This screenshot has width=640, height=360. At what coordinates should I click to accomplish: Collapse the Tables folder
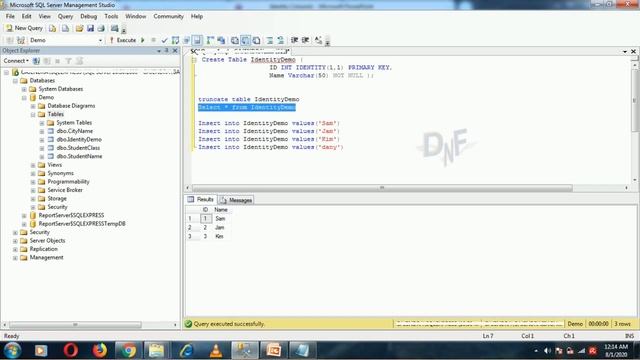33,114
